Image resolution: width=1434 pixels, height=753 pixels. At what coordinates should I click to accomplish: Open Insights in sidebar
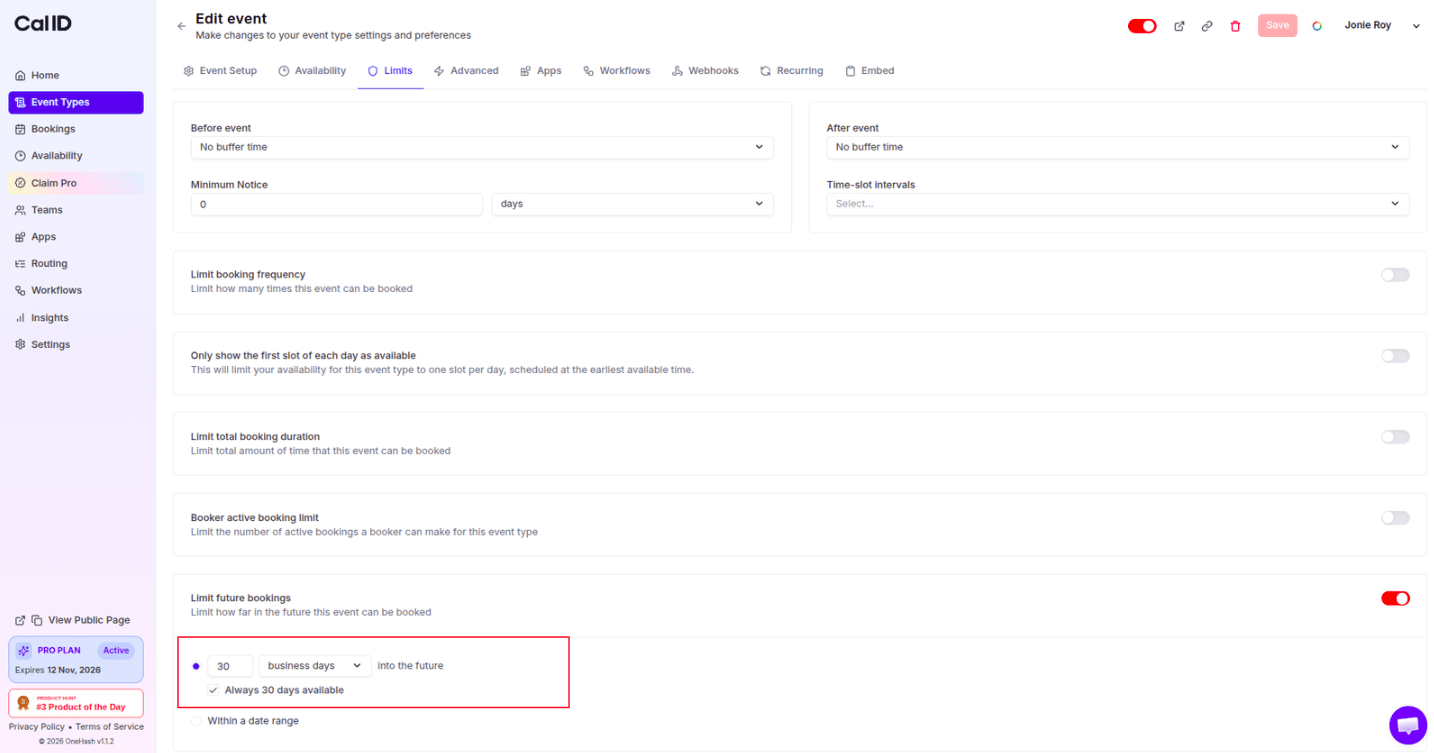[x=76, y=318]
